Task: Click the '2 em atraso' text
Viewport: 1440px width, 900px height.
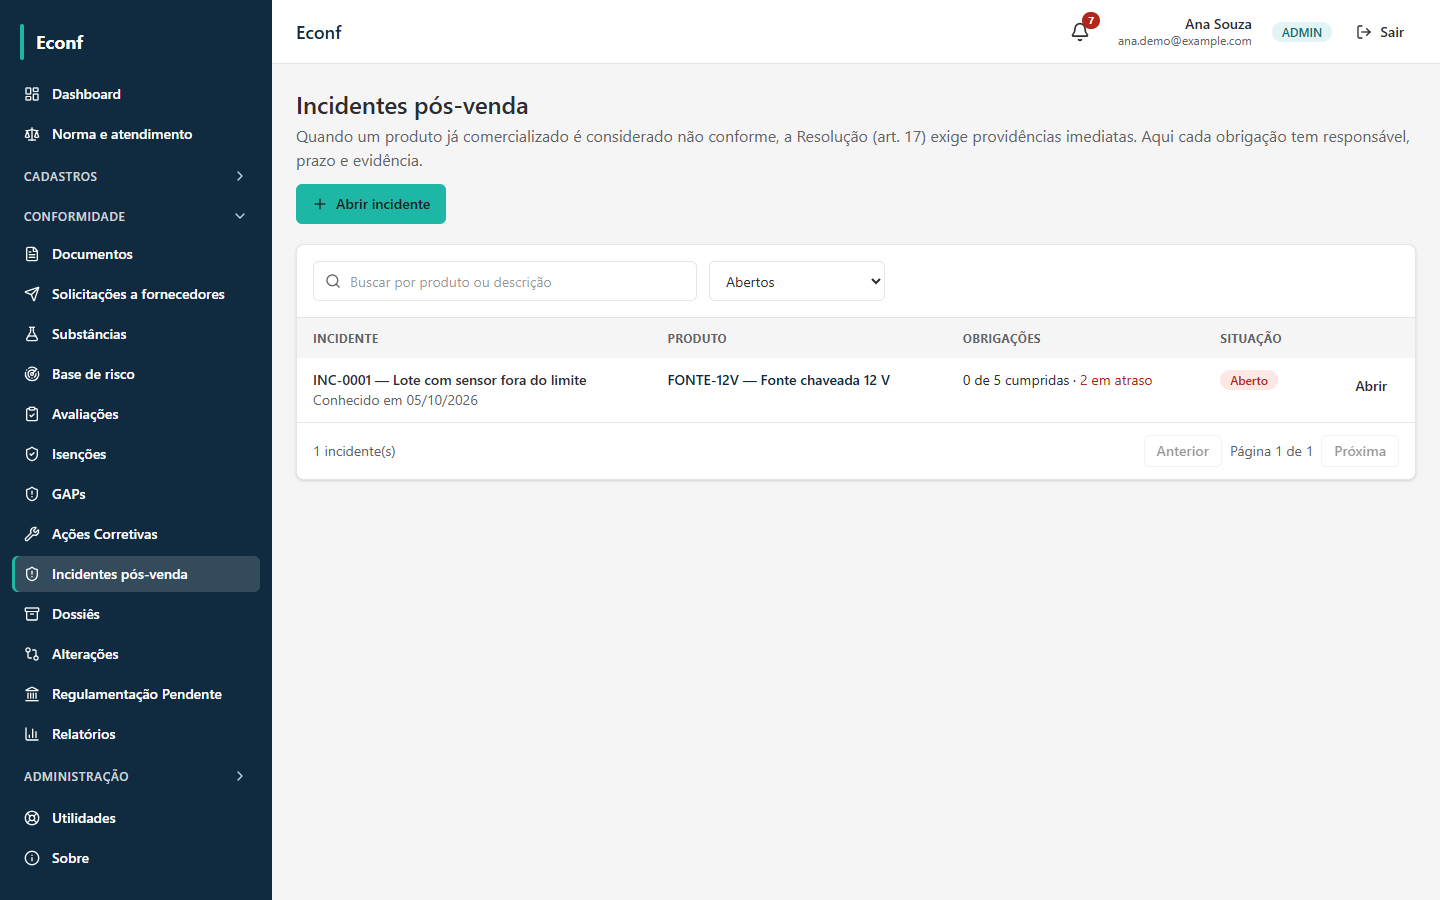Action: [1116, 380]
